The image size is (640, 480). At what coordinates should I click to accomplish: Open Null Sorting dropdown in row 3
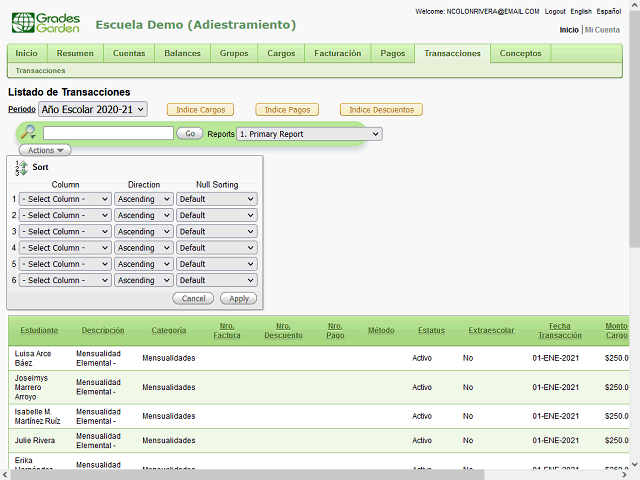pos(216,232)
